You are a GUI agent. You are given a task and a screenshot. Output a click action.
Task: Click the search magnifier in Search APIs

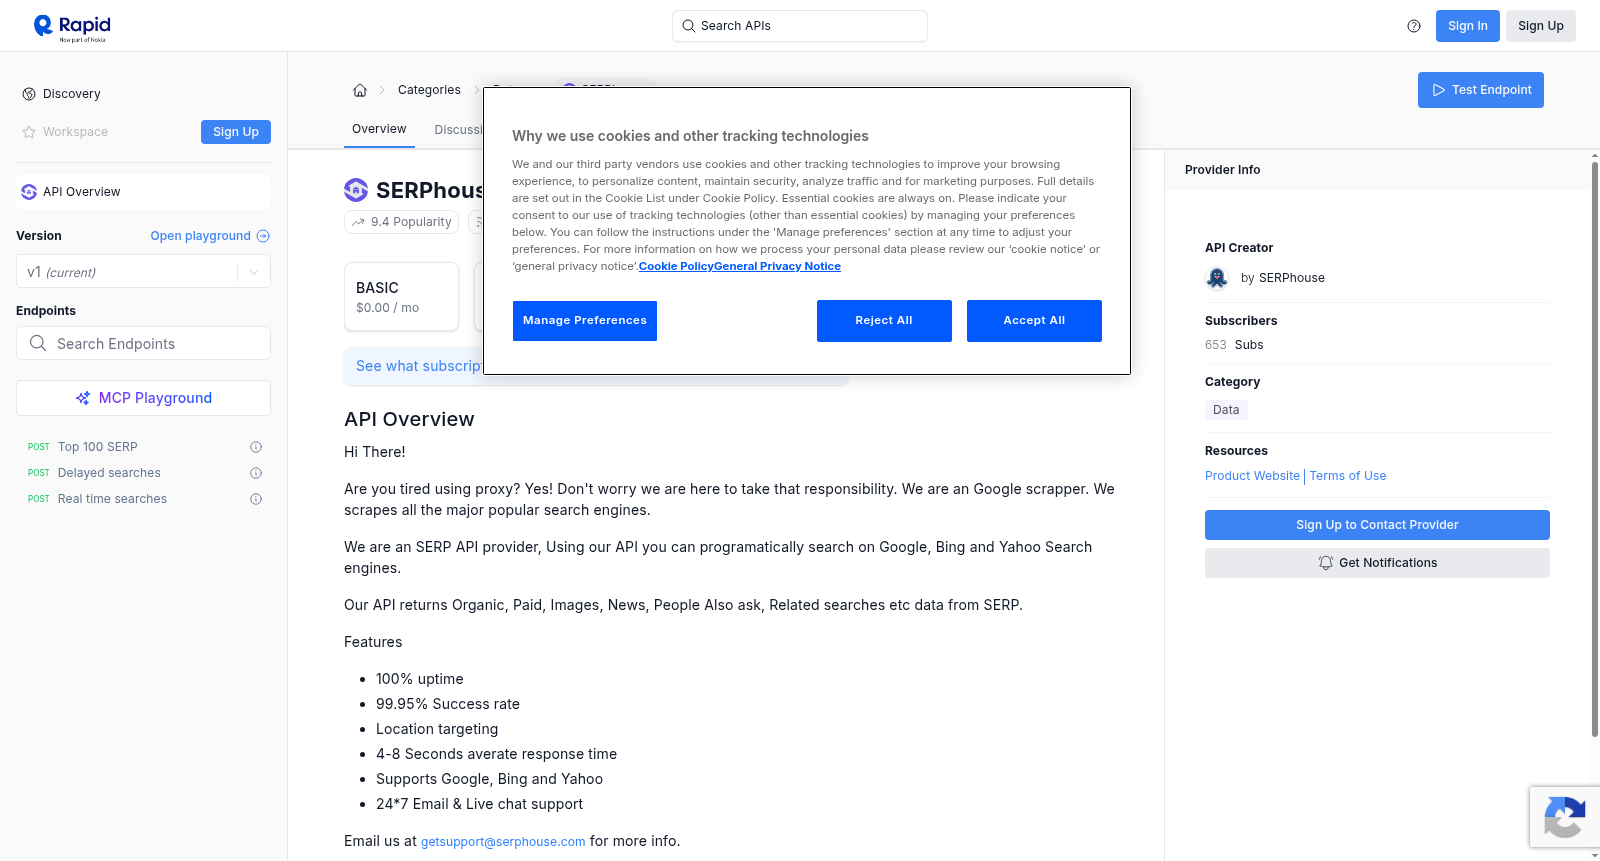pos(689,26)
